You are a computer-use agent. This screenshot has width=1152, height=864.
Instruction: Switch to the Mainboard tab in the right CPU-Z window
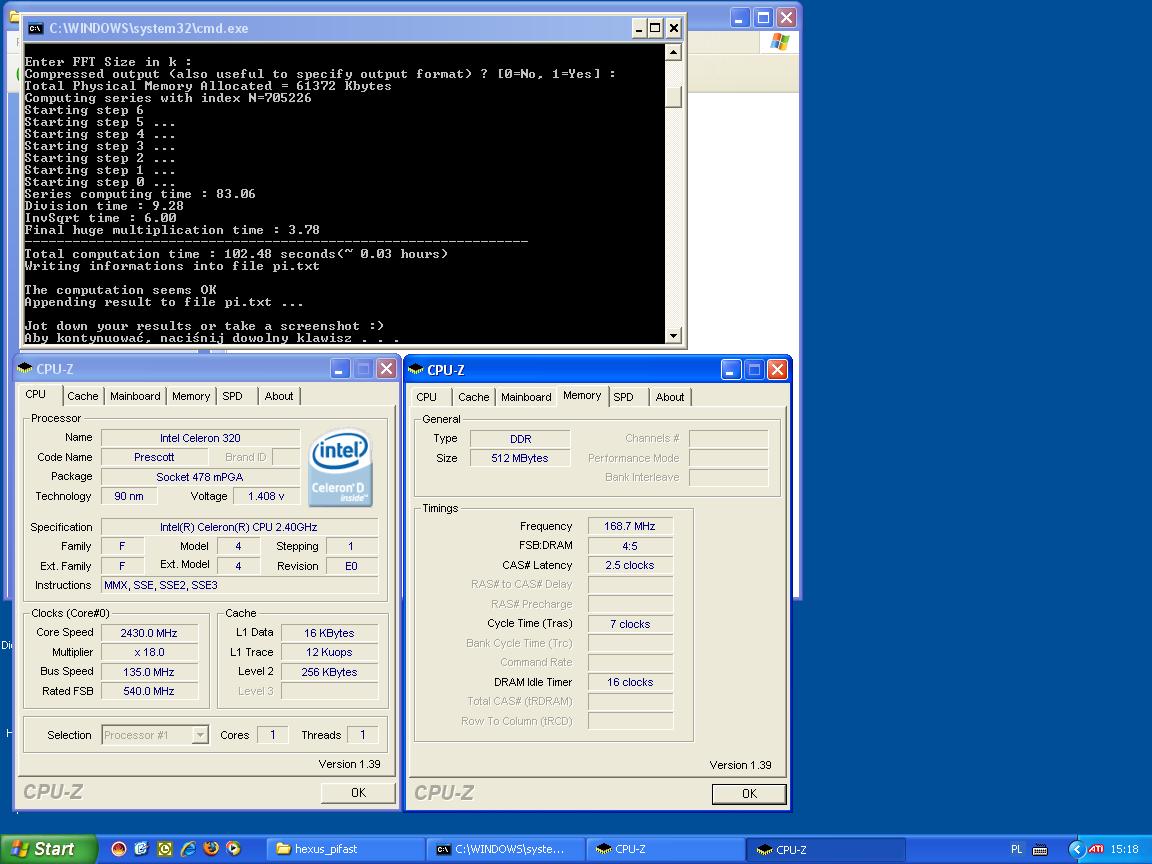526,397
